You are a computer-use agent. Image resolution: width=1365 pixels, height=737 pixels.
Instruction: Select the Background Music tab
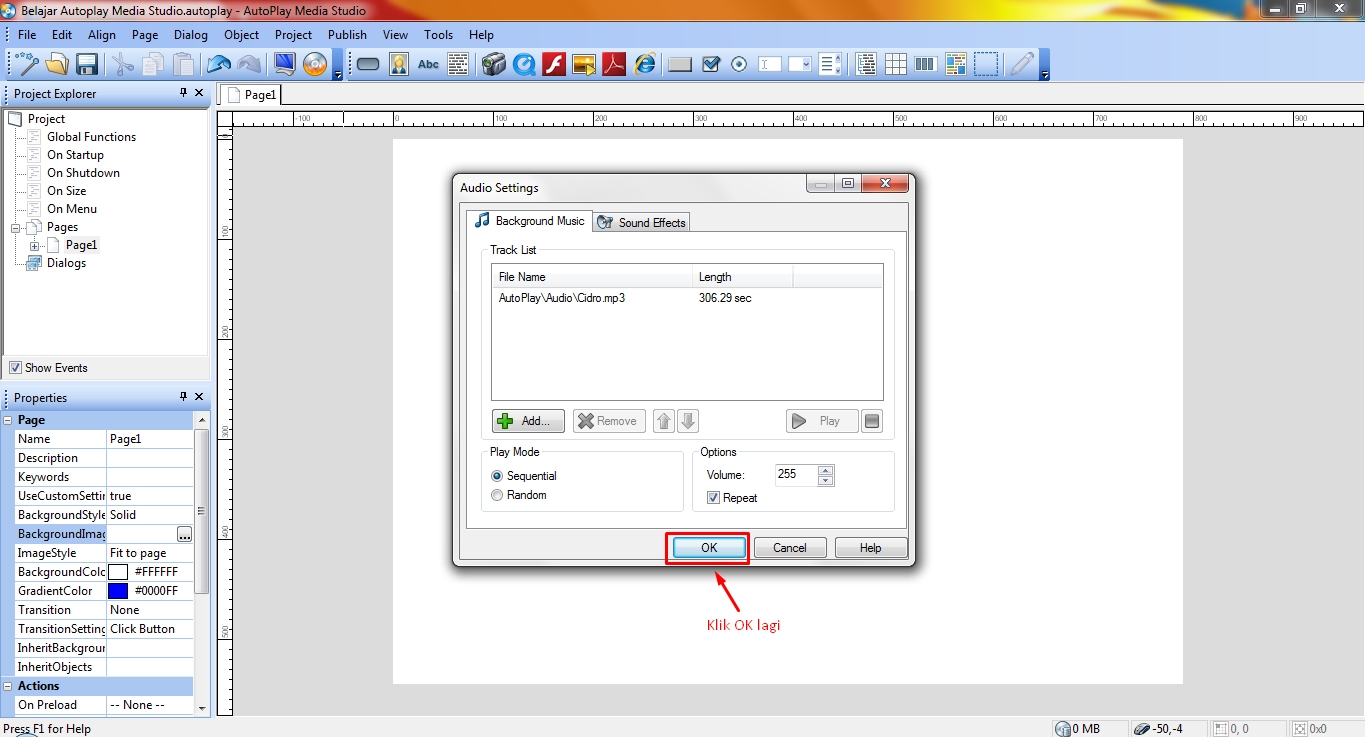529,221
